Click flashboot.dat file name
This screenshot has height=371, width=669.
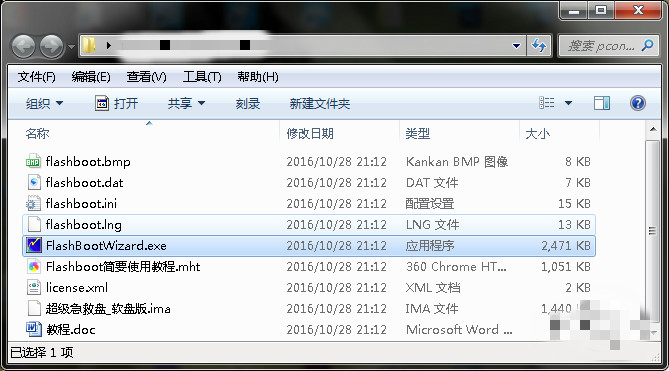click(84, 183)
